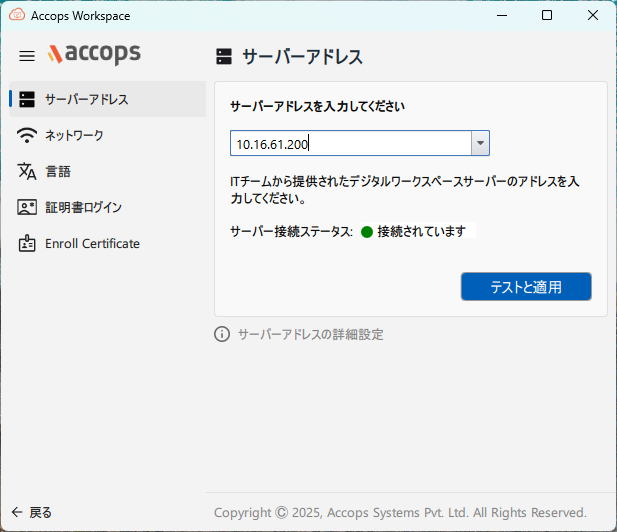Go back with 戻る
The height and width of the screenshot is (532, 617).
[x=31, y=512]
